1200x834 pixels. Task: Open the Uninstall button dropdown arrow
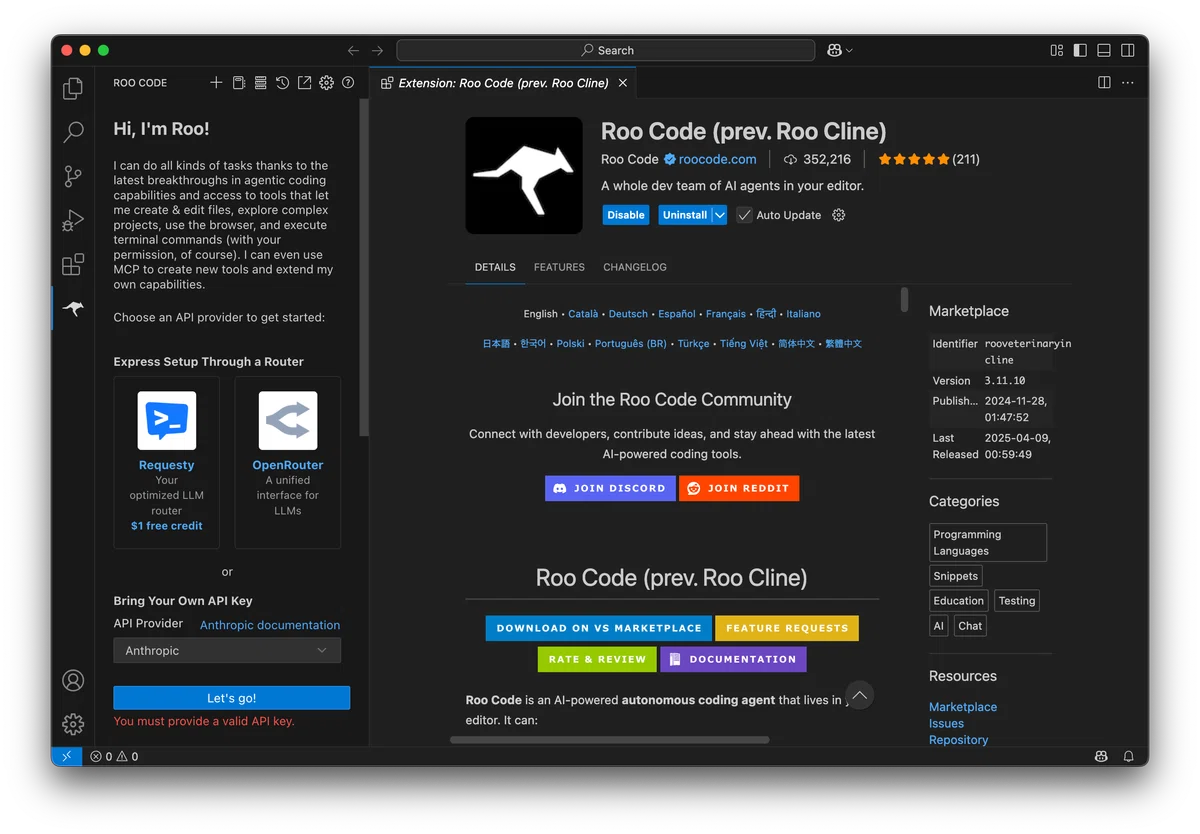coord(719,215)
